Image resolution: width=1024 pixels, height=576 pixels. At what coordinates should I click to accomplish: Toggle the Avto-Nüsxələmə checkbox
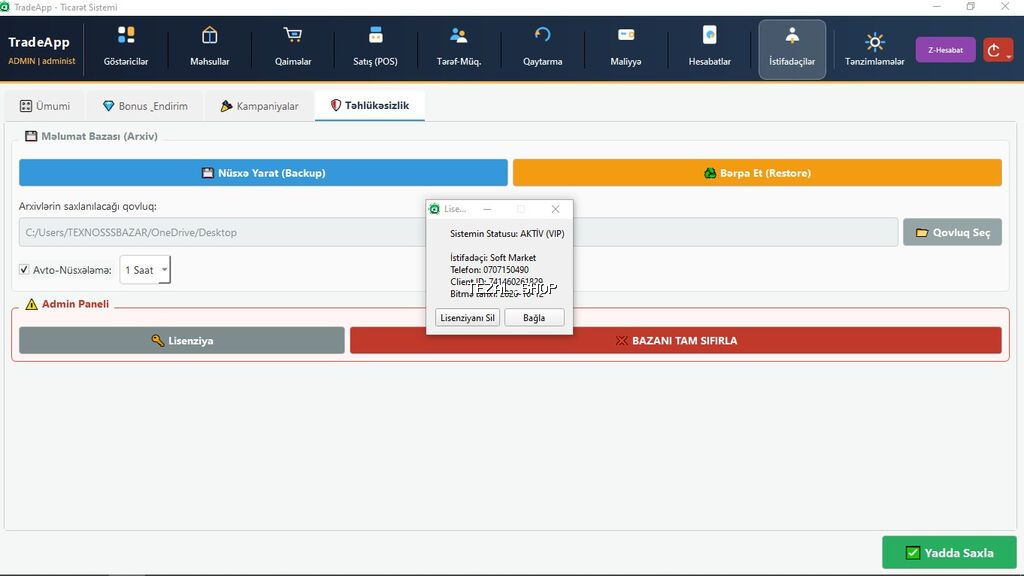pos(24,269)
